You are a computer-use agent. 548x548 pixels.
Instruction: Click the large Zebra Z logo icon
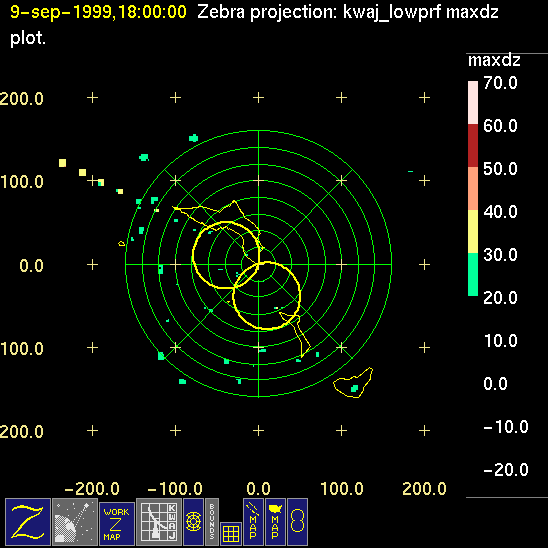click(28, 522)
